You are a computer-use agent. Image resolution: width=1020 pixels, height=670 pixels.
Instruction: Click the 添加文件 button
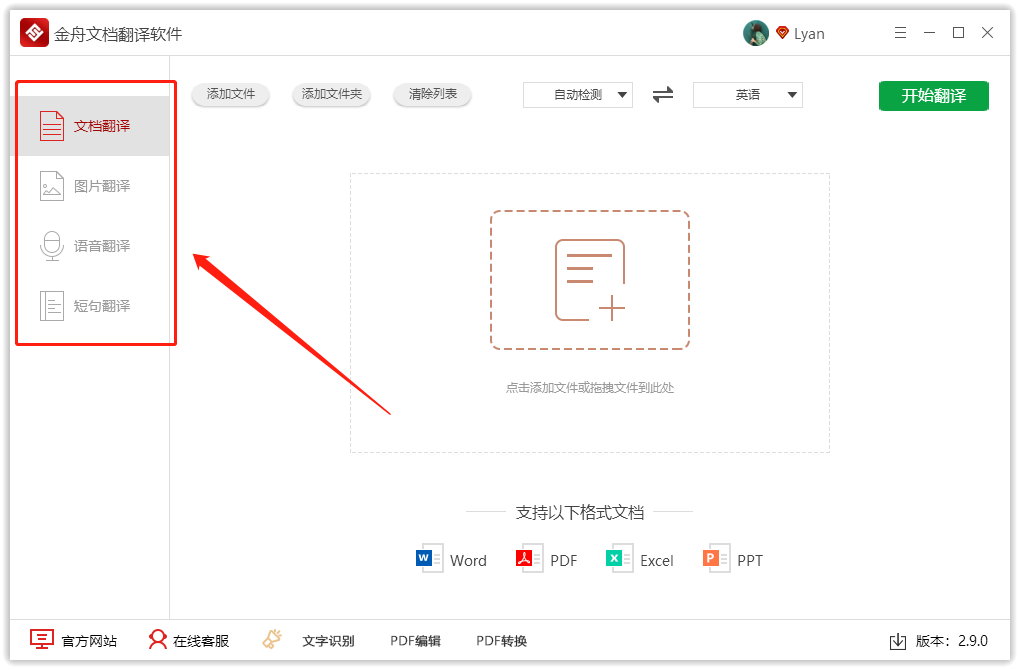(230, 94)
